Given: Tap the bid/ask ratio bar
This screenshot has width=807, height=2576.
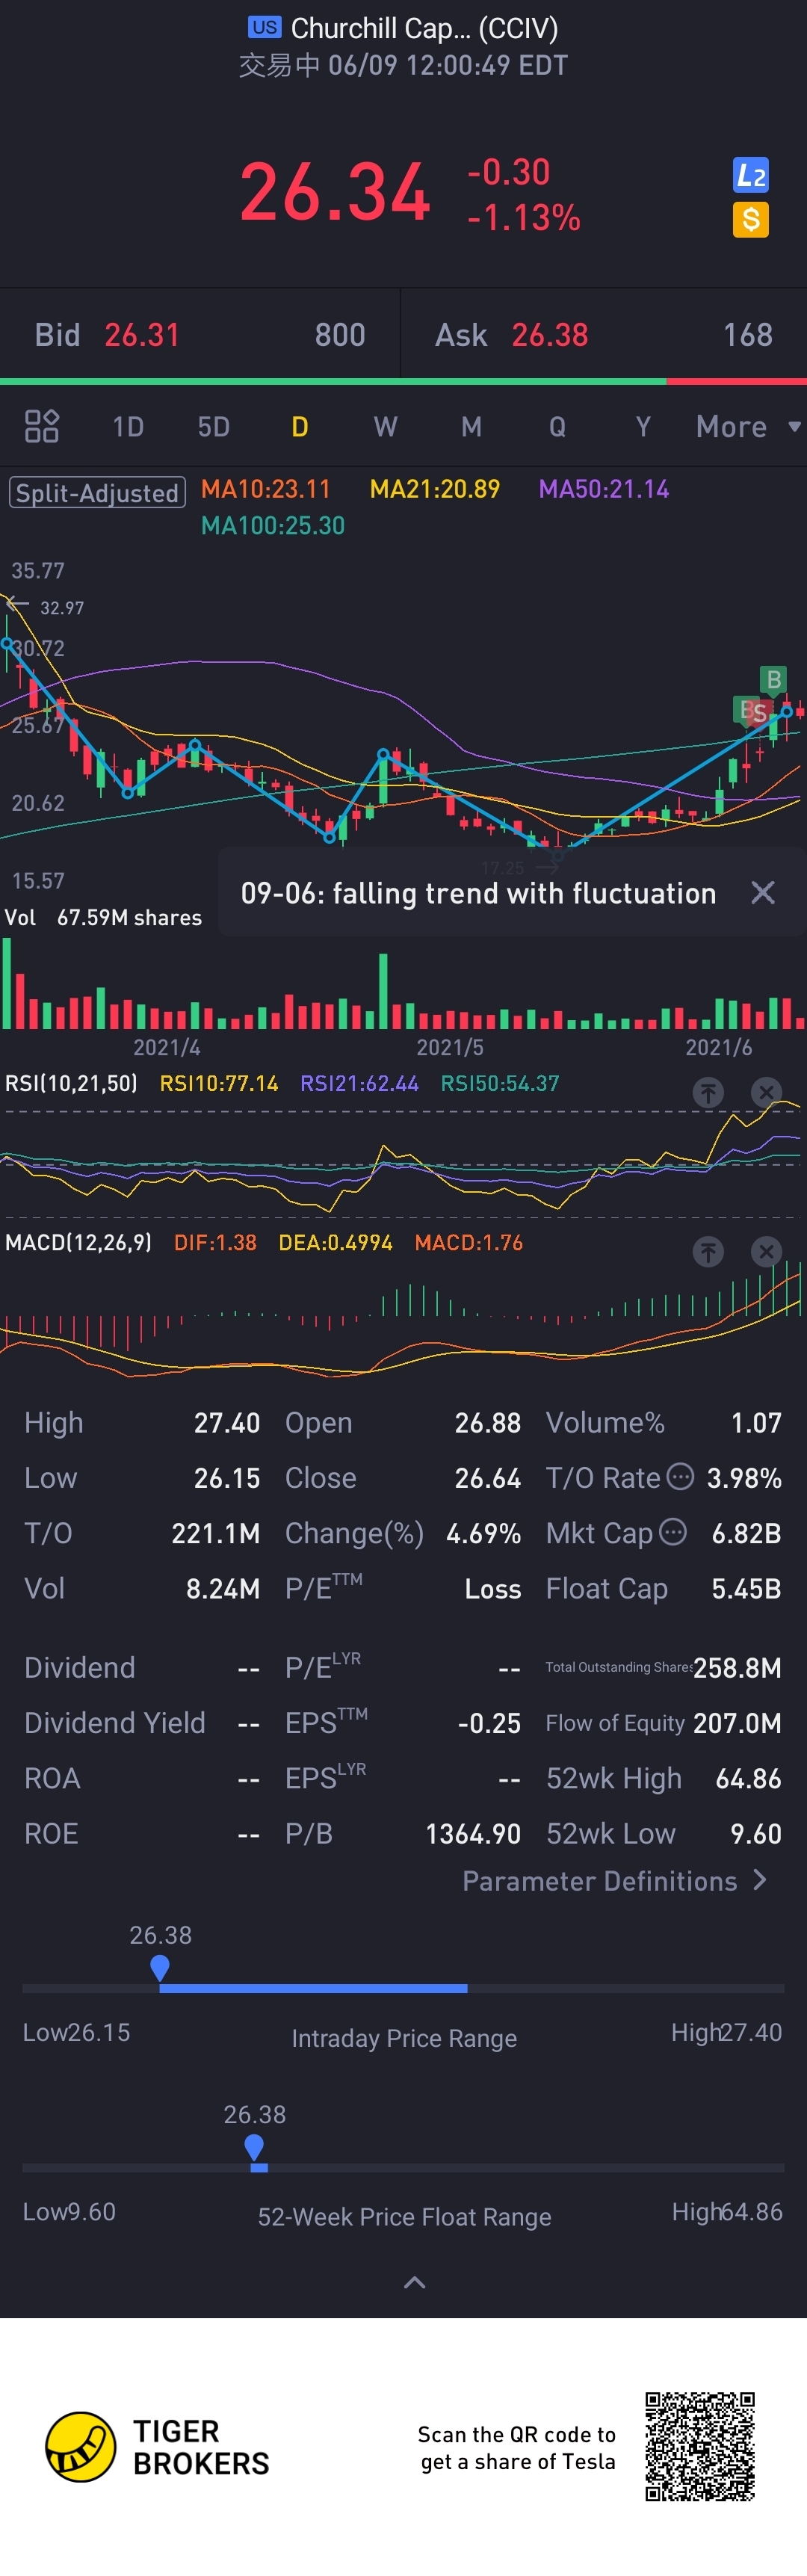Looking at the screenshot, I should coord(403,381).
